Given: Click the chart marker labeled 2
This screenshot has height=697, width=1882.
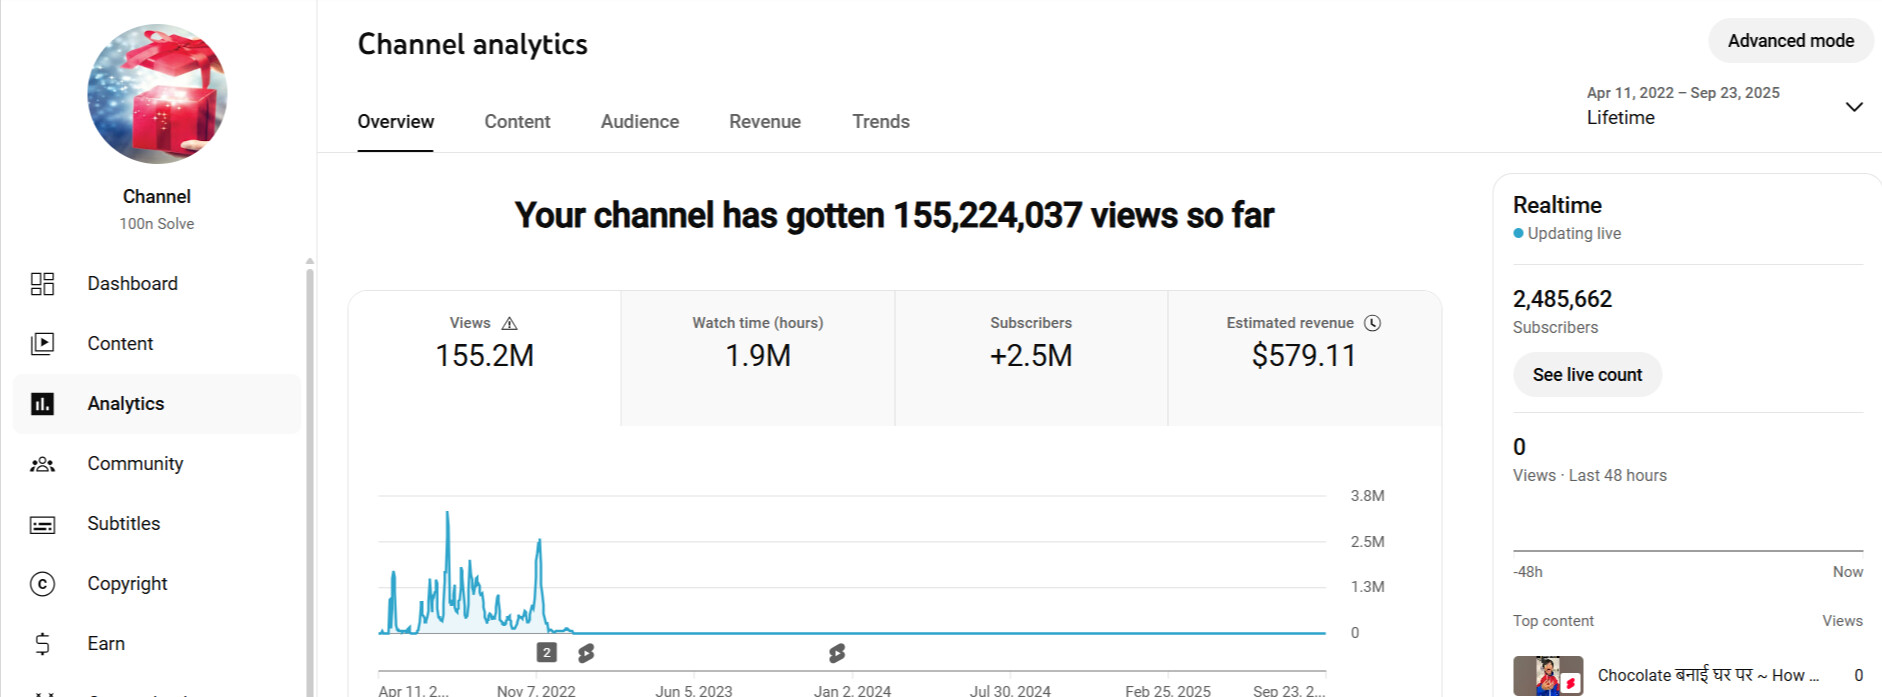Looking at the screenshot, I should coord(546,653).
